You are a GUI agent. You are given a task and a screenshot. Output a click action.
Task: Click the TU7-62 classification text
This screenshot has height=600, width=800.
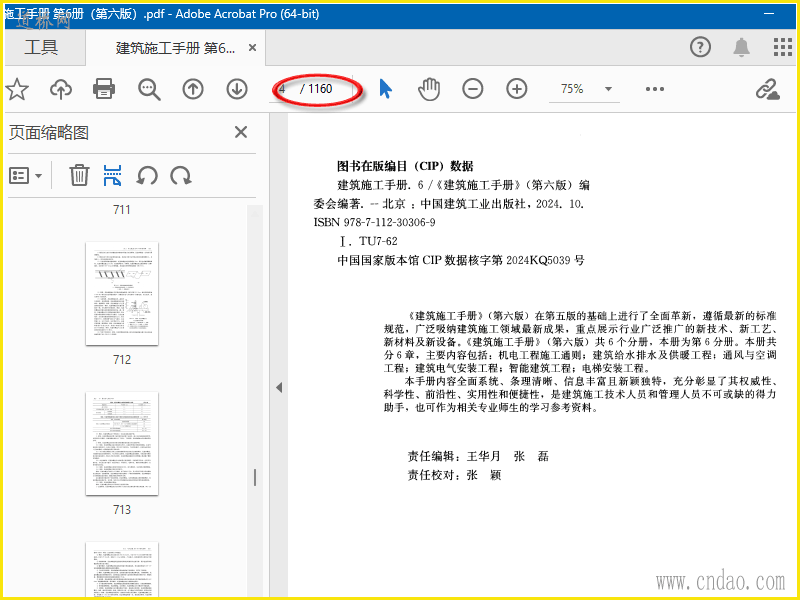pyautogui.click(x=378, y=241)
